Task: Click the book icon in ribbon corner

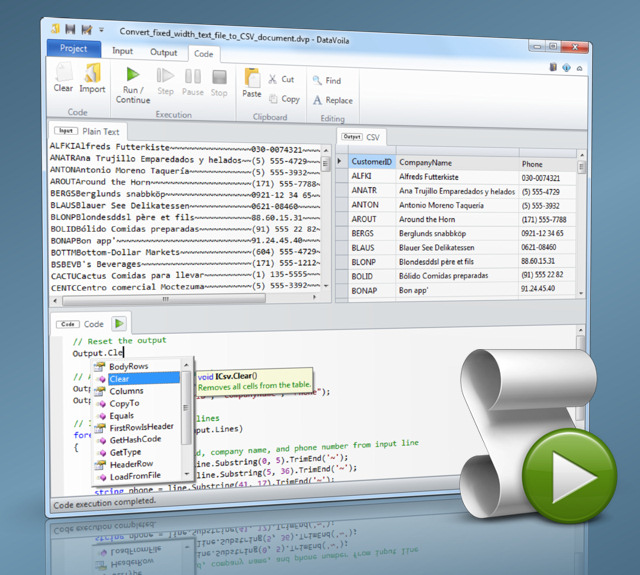Action: coord(553,67)
